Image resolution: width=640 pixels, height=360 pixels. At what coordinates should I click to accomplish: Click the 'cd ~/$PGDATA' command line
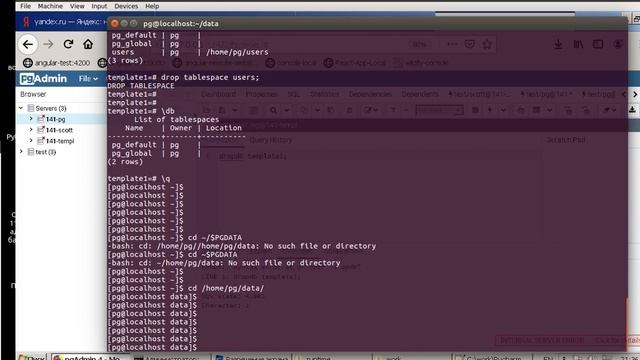click(x=175, y=238)
